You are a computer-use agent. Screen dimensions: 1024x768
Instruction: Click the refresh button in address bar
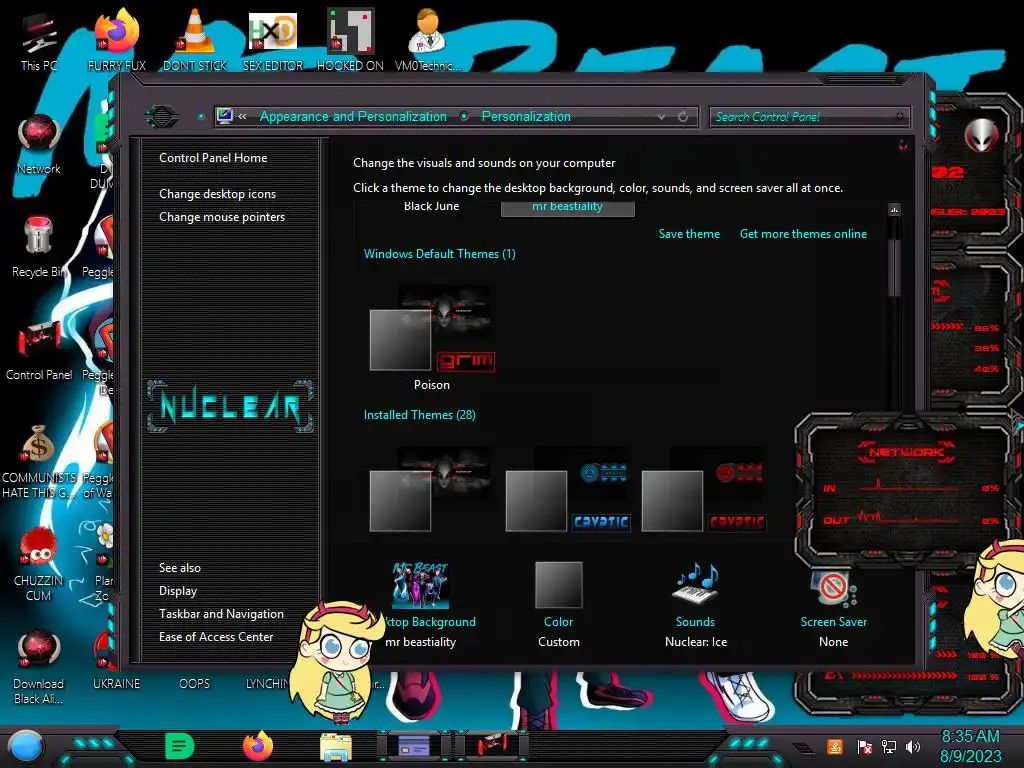(x=683, y=117)
